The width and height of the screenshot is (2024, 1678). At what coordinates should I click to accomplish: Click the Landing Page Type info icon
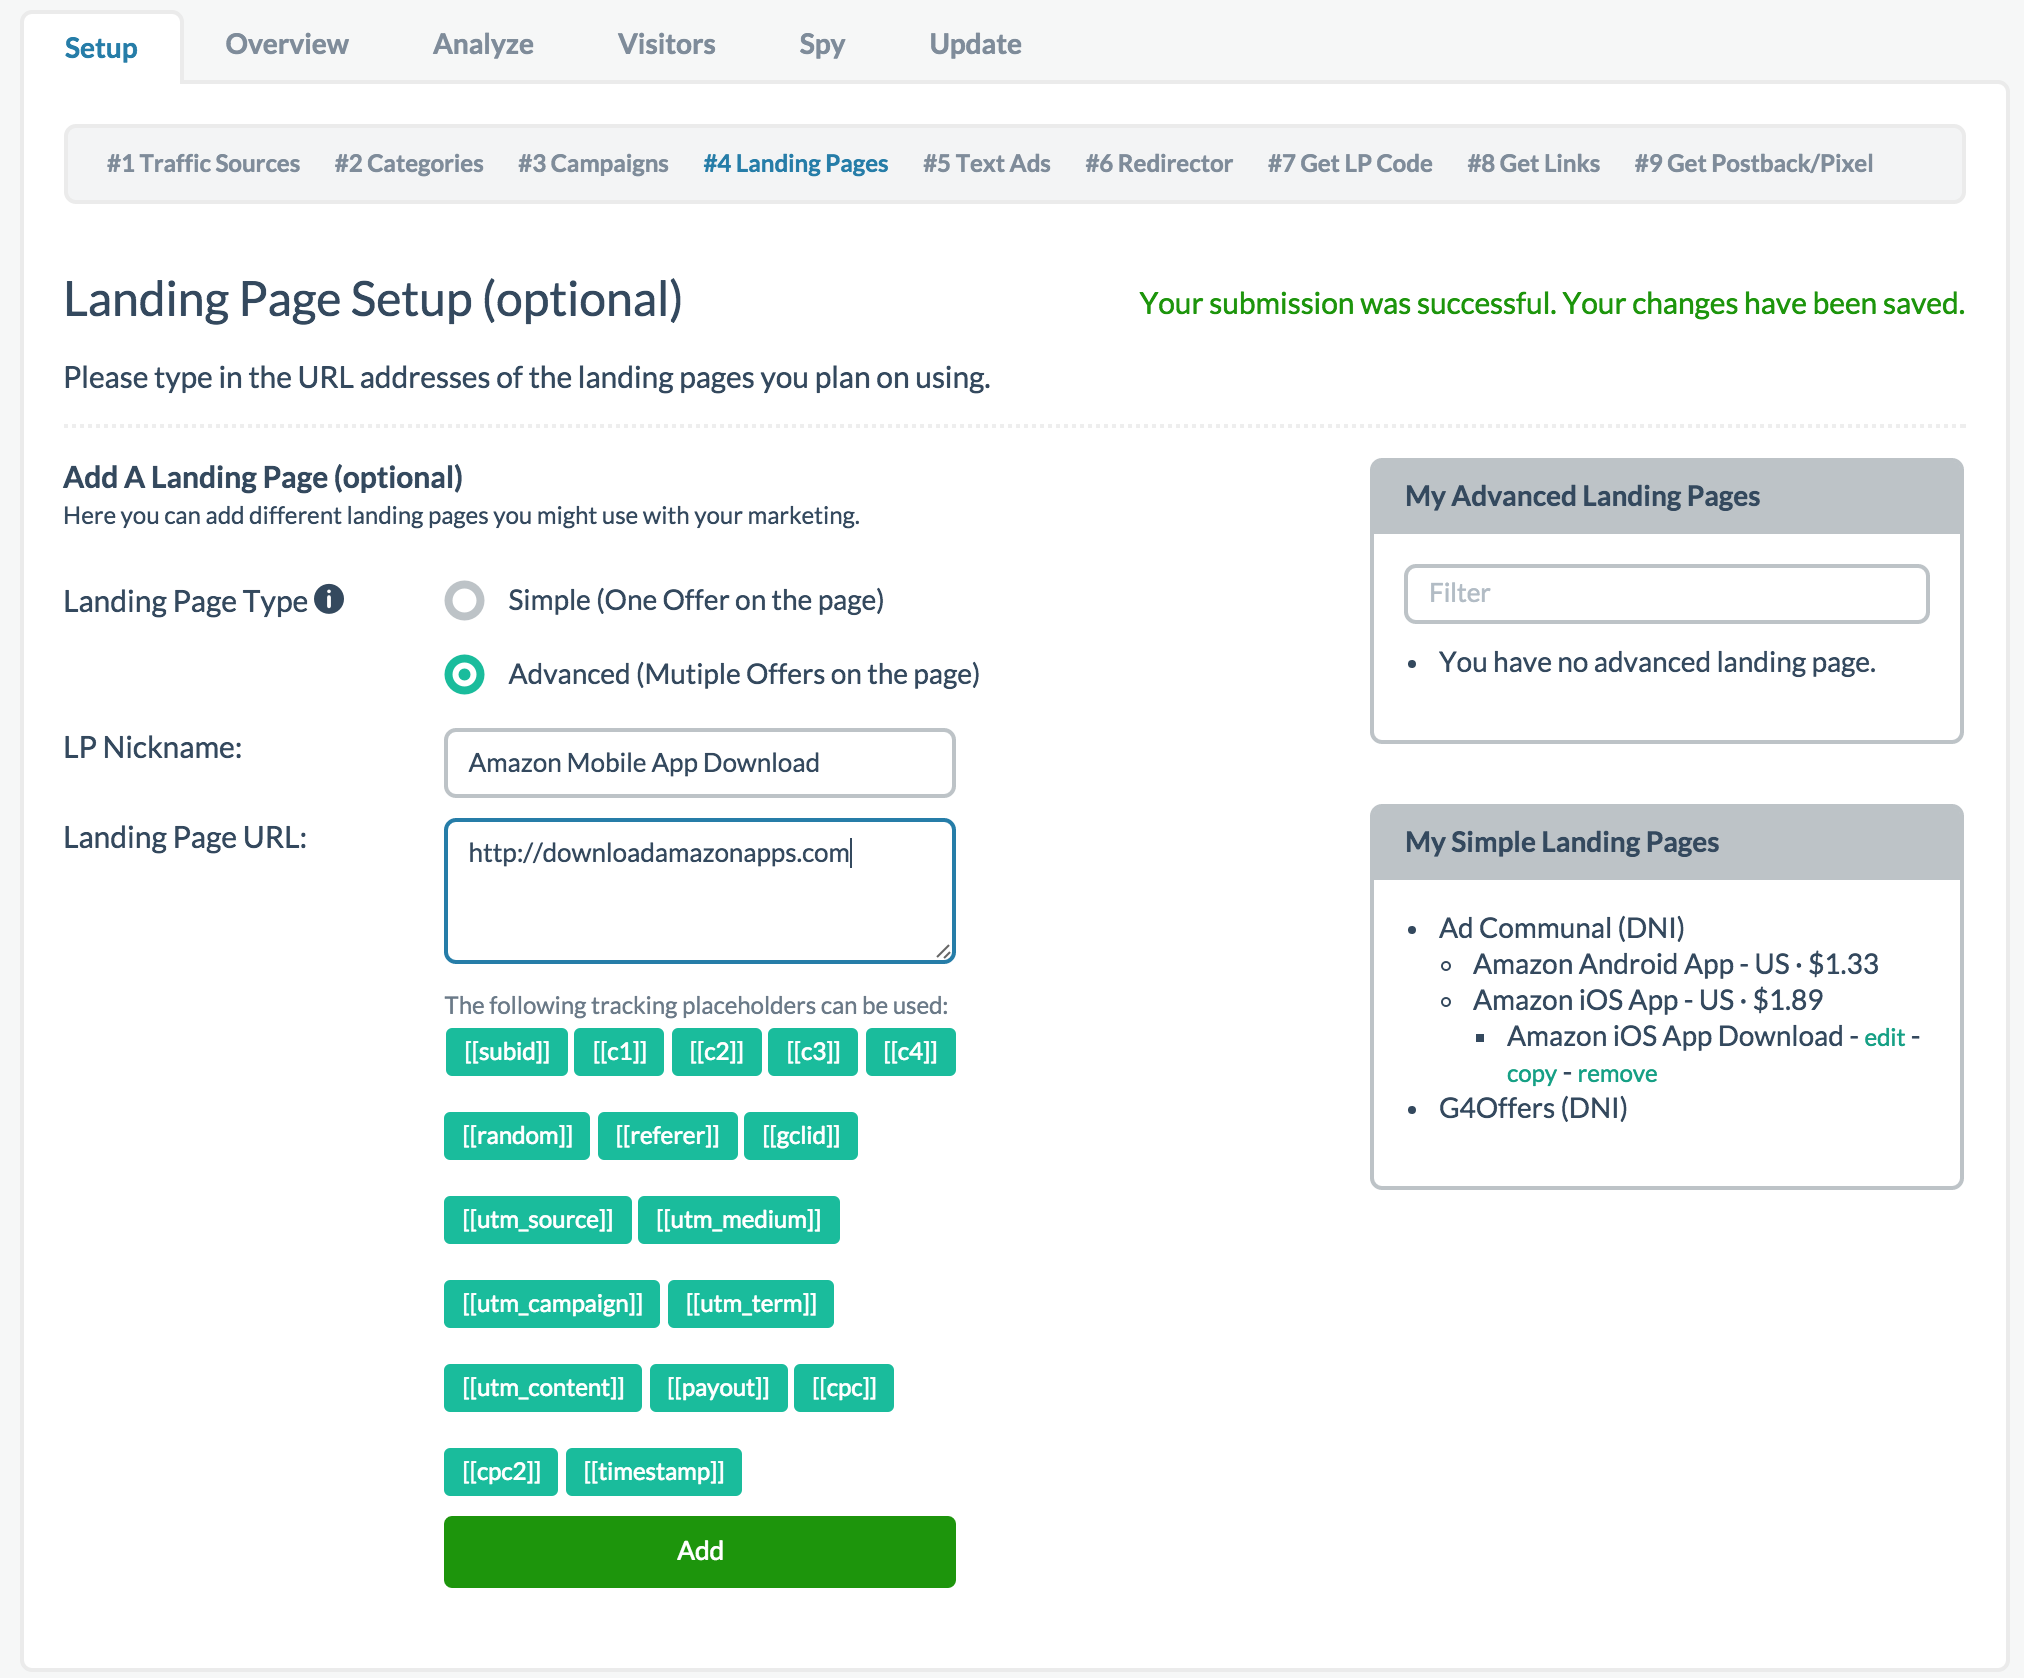pos(330,600)
